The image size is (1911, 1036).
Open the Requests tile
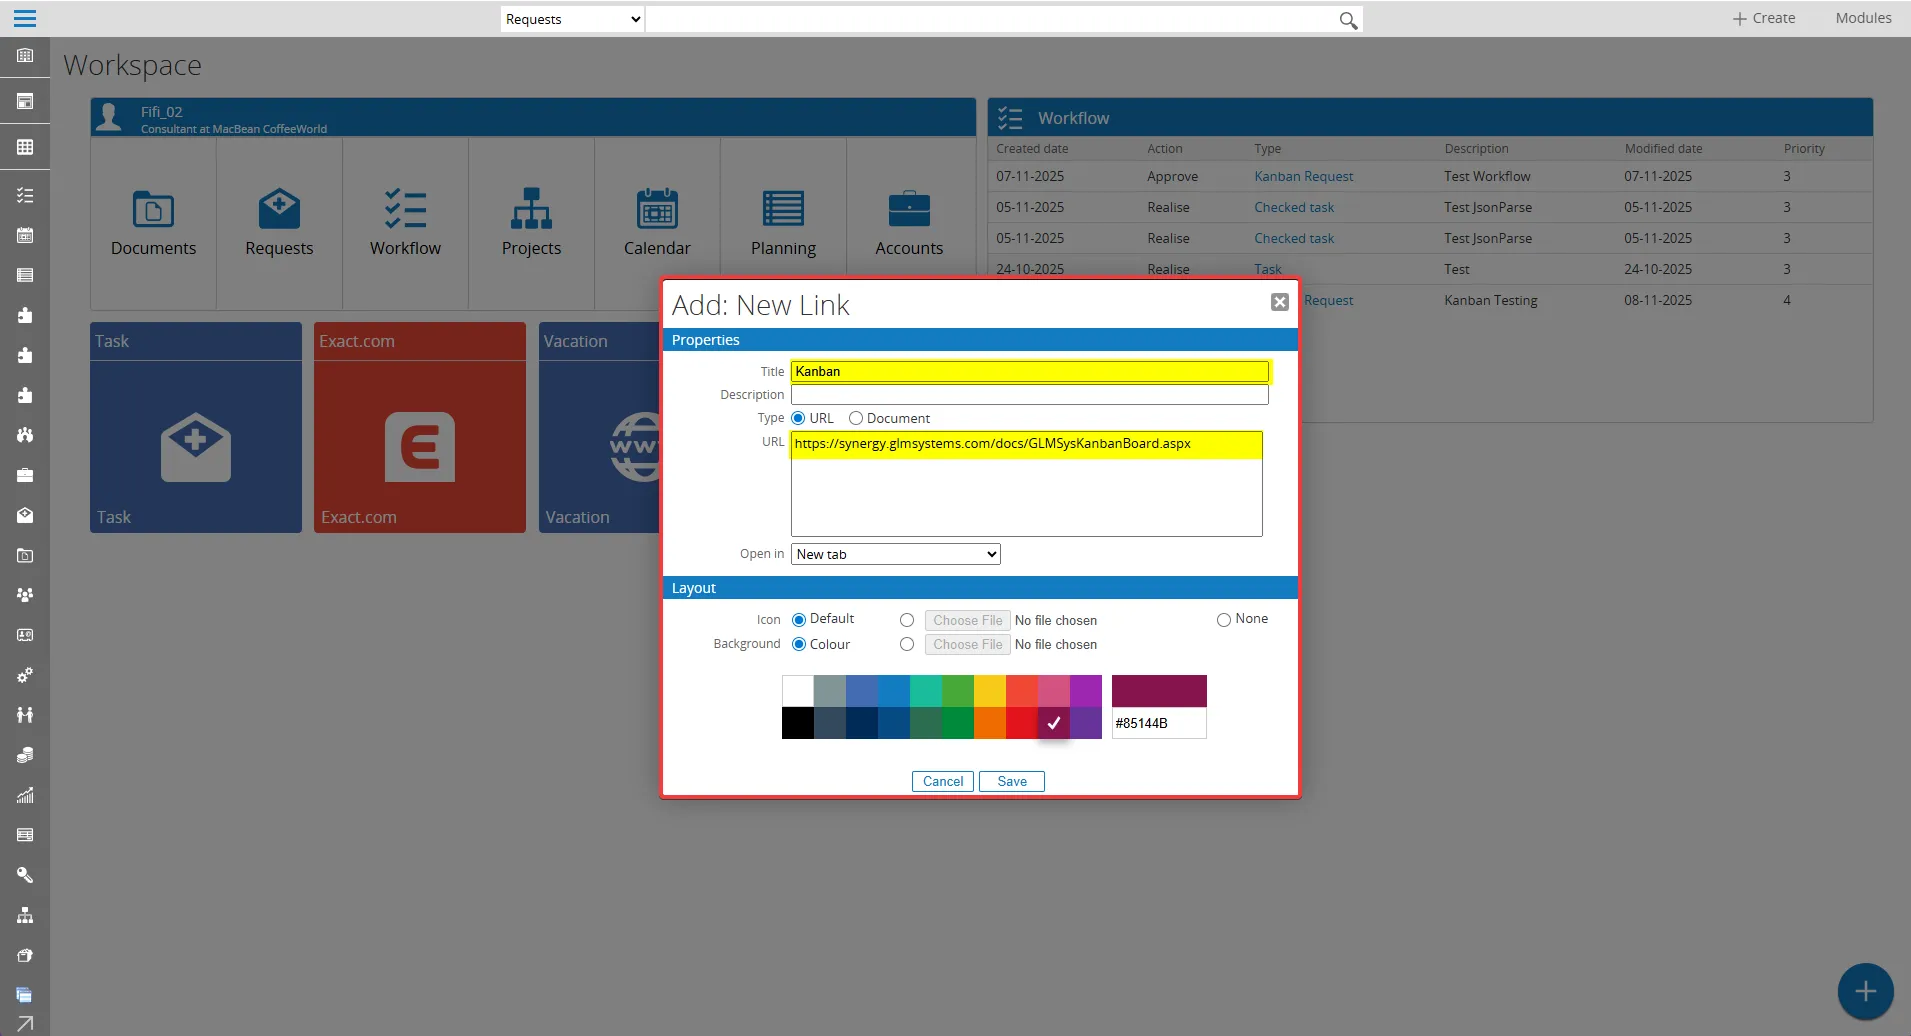tap(279, 222)
